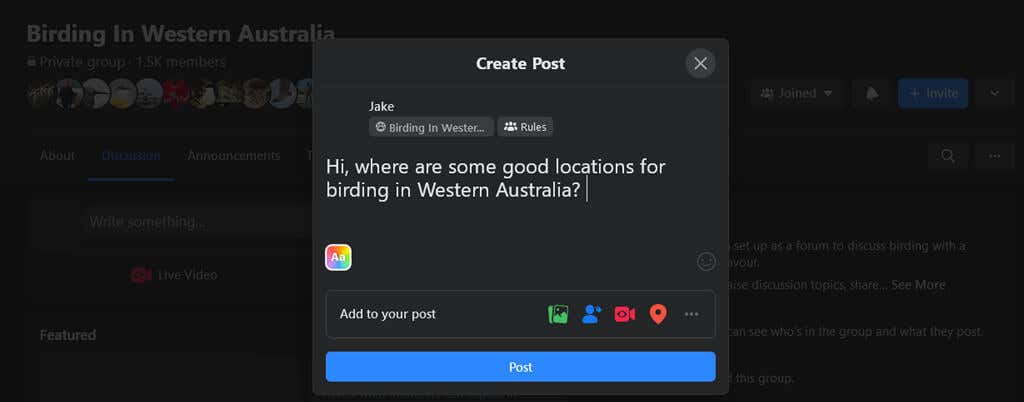Image resolution: width=1024 pixels, height=402 pixels.
Task: Tag people using the blue person icon
Action: pyautogui.click(x=591, y=315)
